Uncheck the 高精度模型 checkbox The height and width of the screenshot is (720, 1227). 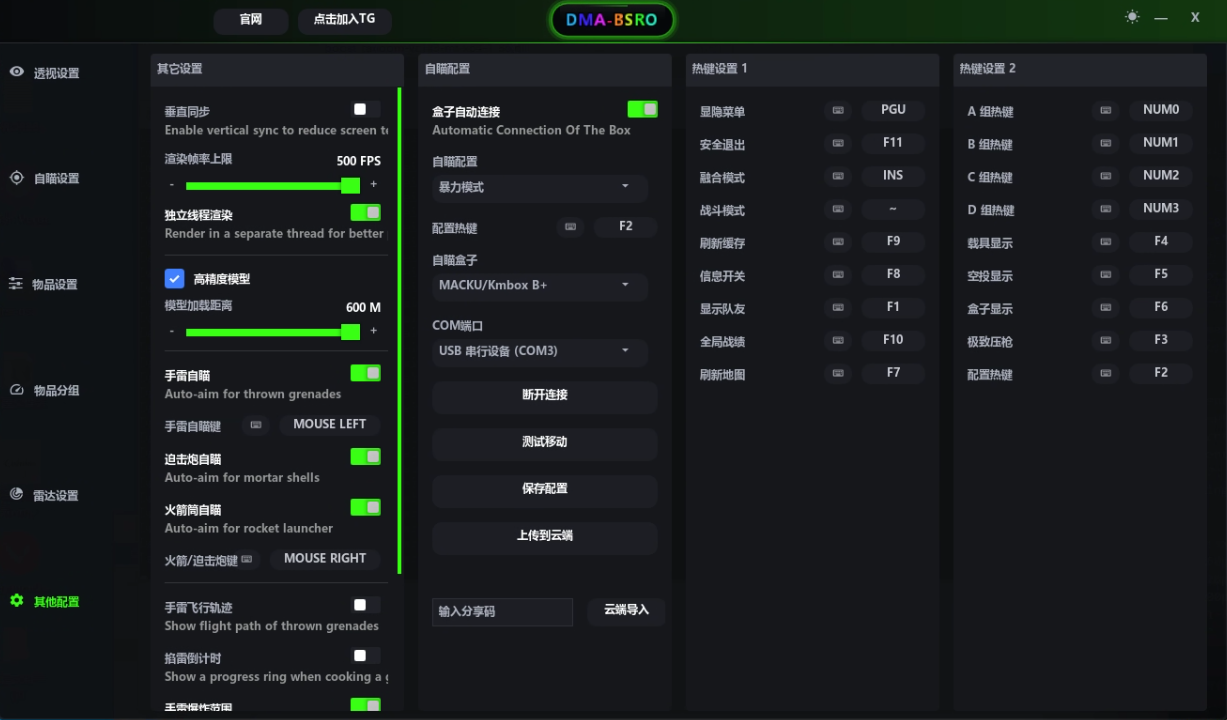(174, 279)
